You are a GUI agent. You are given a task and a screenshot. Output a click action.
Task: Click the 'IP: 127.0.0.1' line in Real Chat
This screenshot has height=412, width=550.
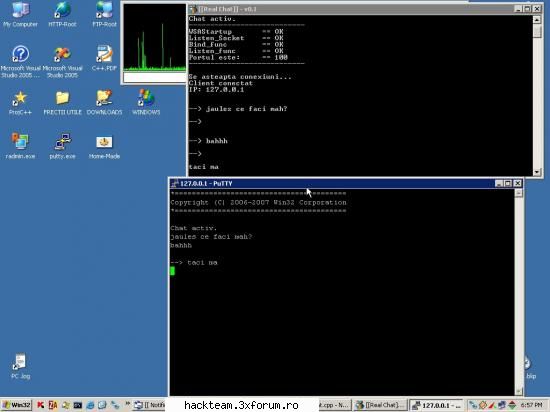pyautogui.click(x=216, y=89)
